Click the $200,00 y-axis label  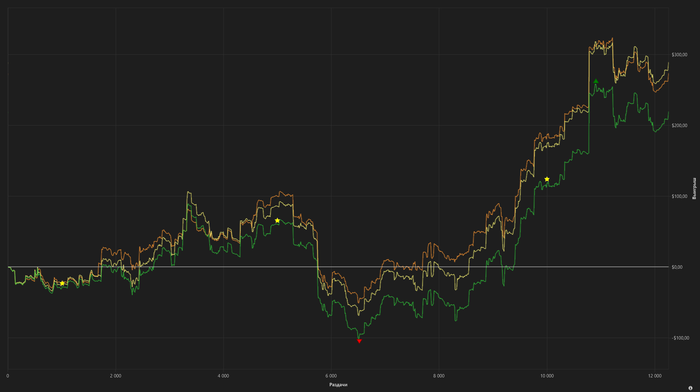click(679, 125)
